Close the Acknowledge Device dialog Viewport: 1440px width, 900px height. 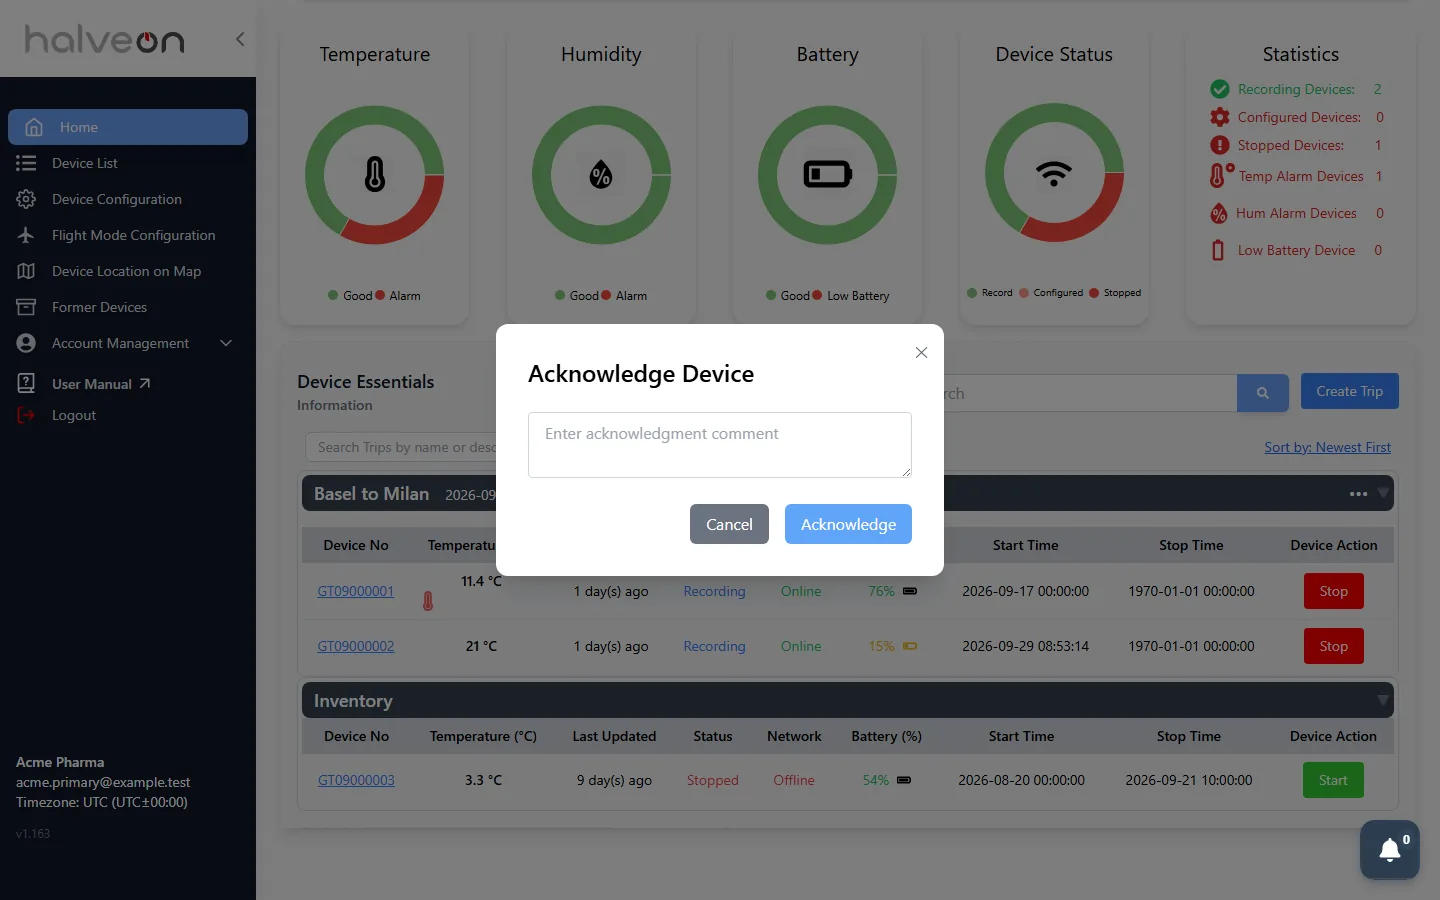pos(921,352)
